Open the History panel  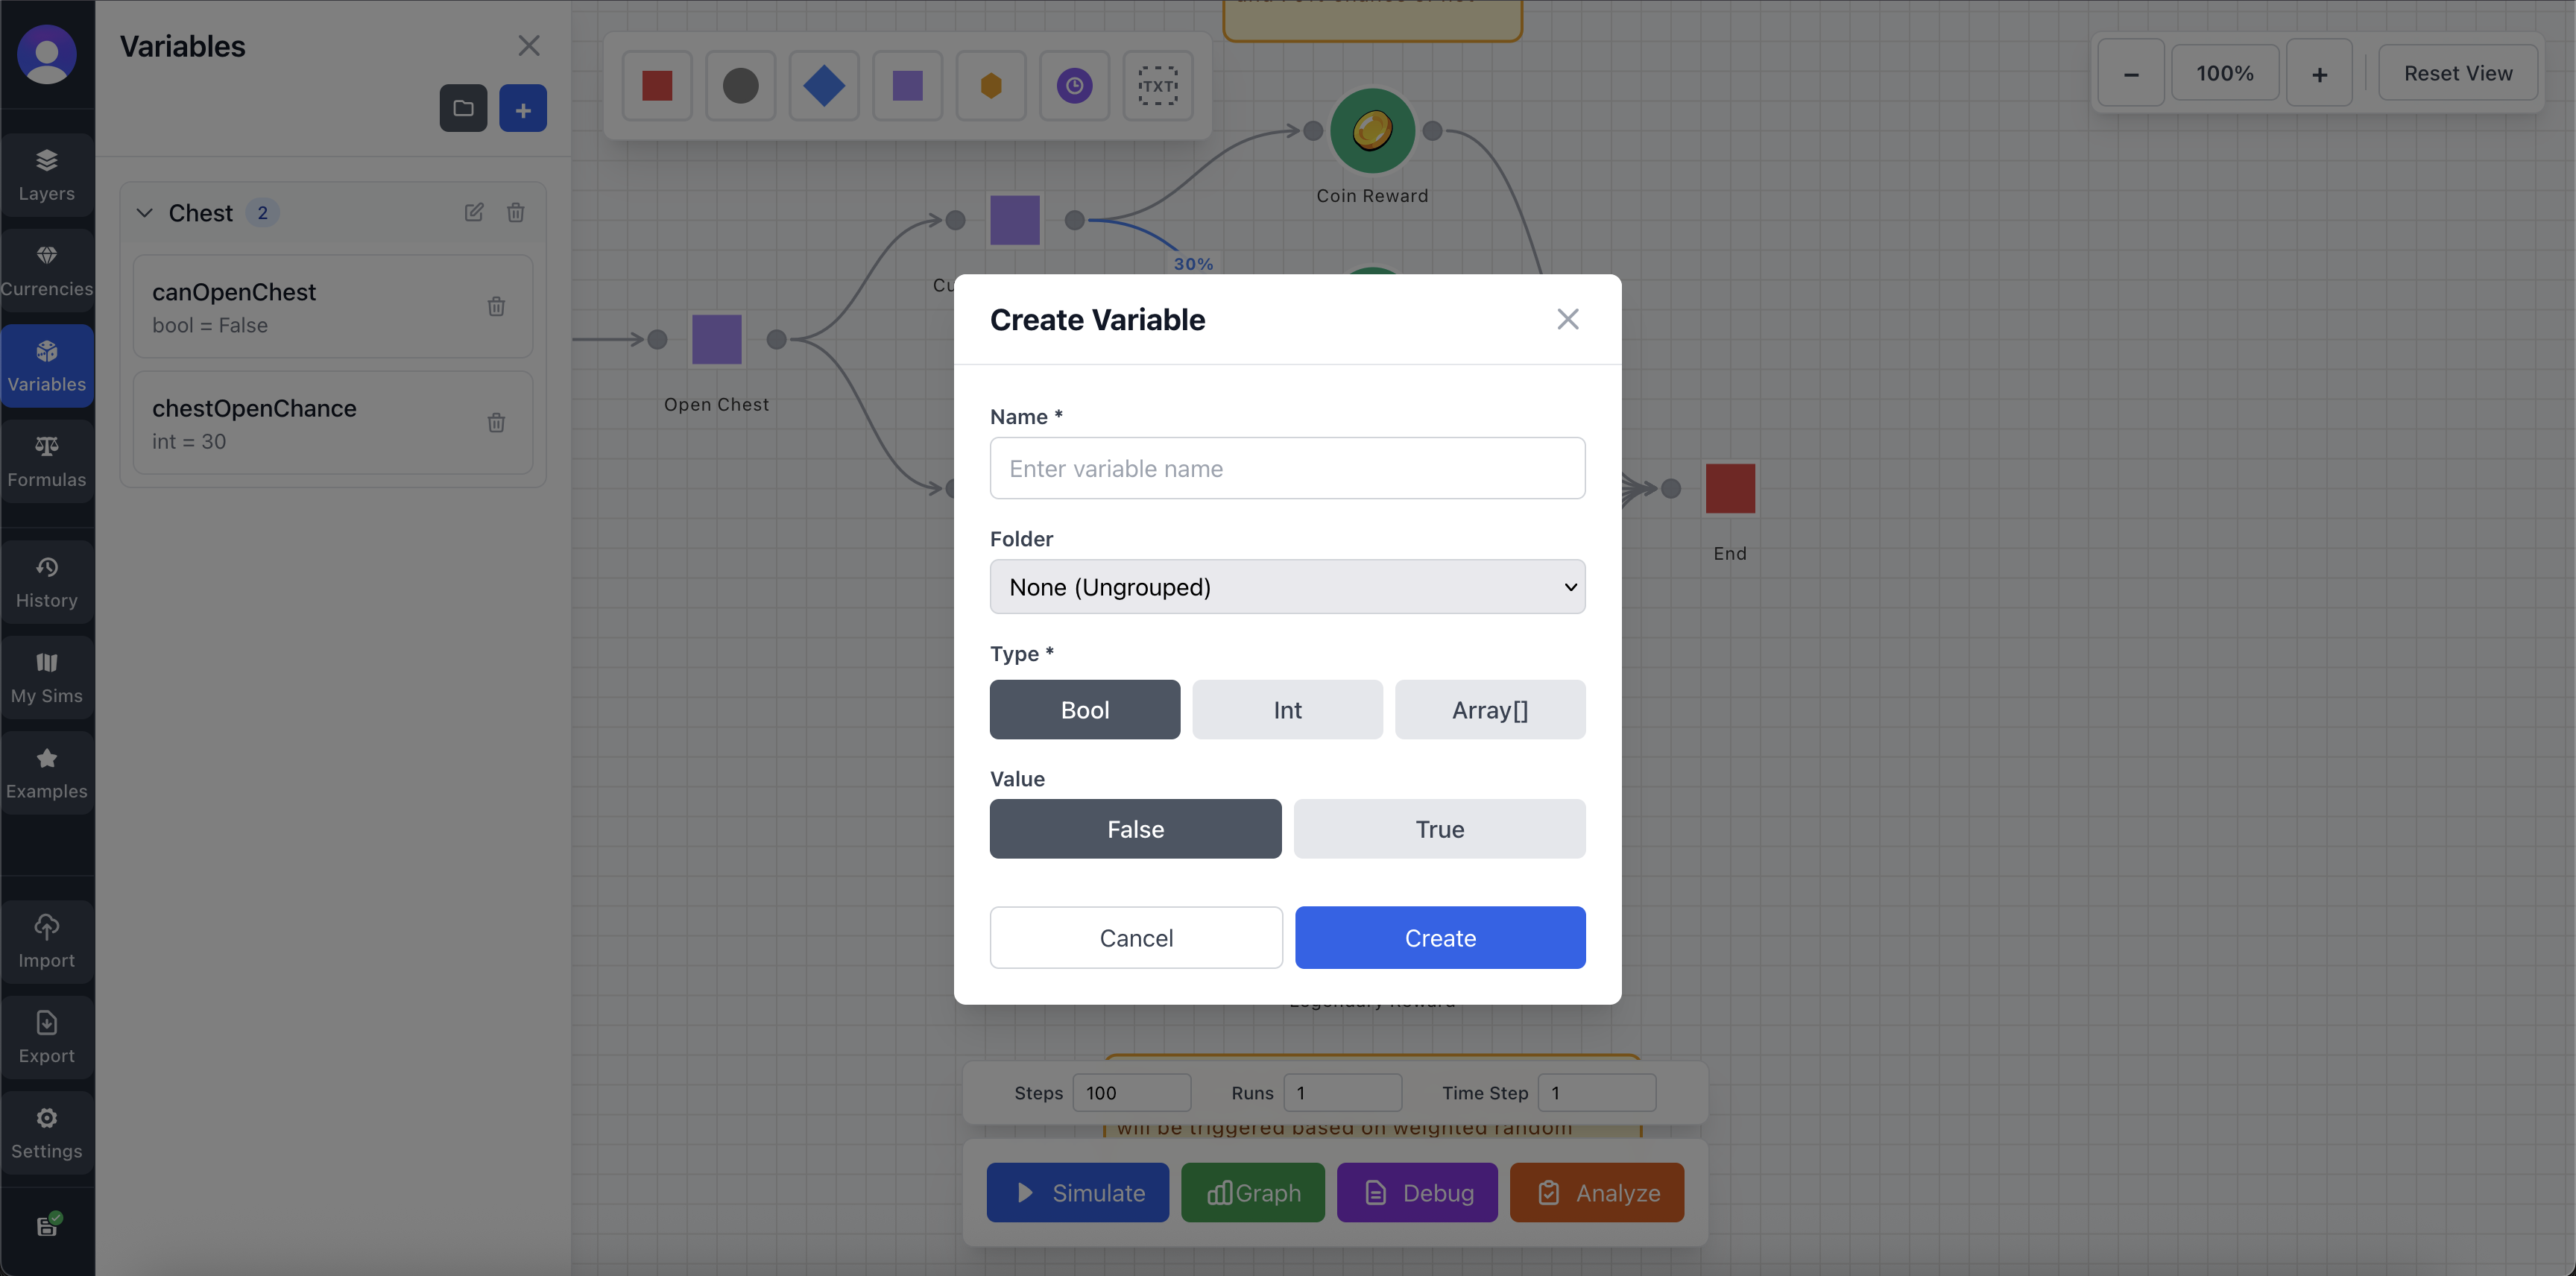pyautogui.click(x=46, y=581)
